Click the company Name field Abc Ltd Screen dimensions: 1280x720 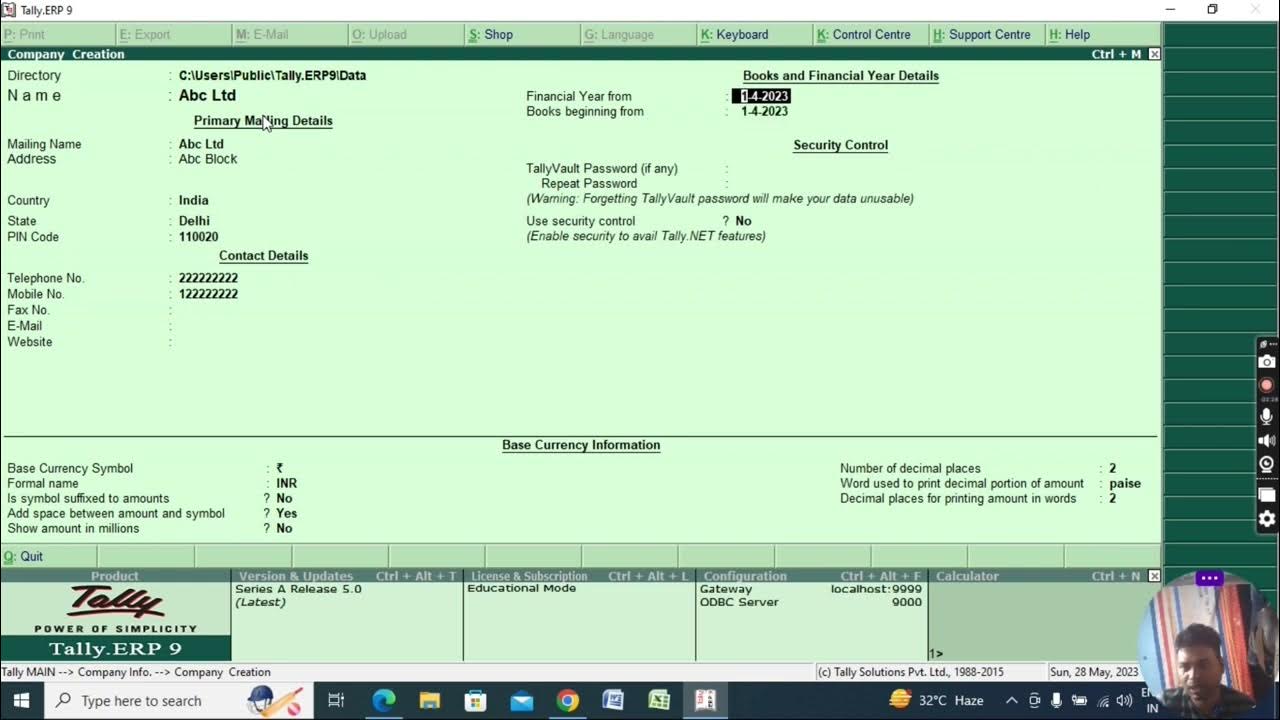pos(207,95)
